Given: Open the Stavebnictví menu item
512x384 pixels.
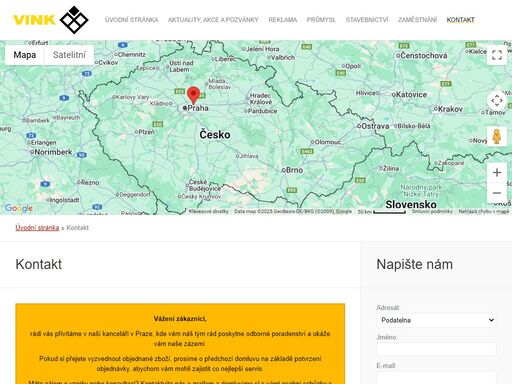Looking at the screenshot, I should [x=367, y=20].
